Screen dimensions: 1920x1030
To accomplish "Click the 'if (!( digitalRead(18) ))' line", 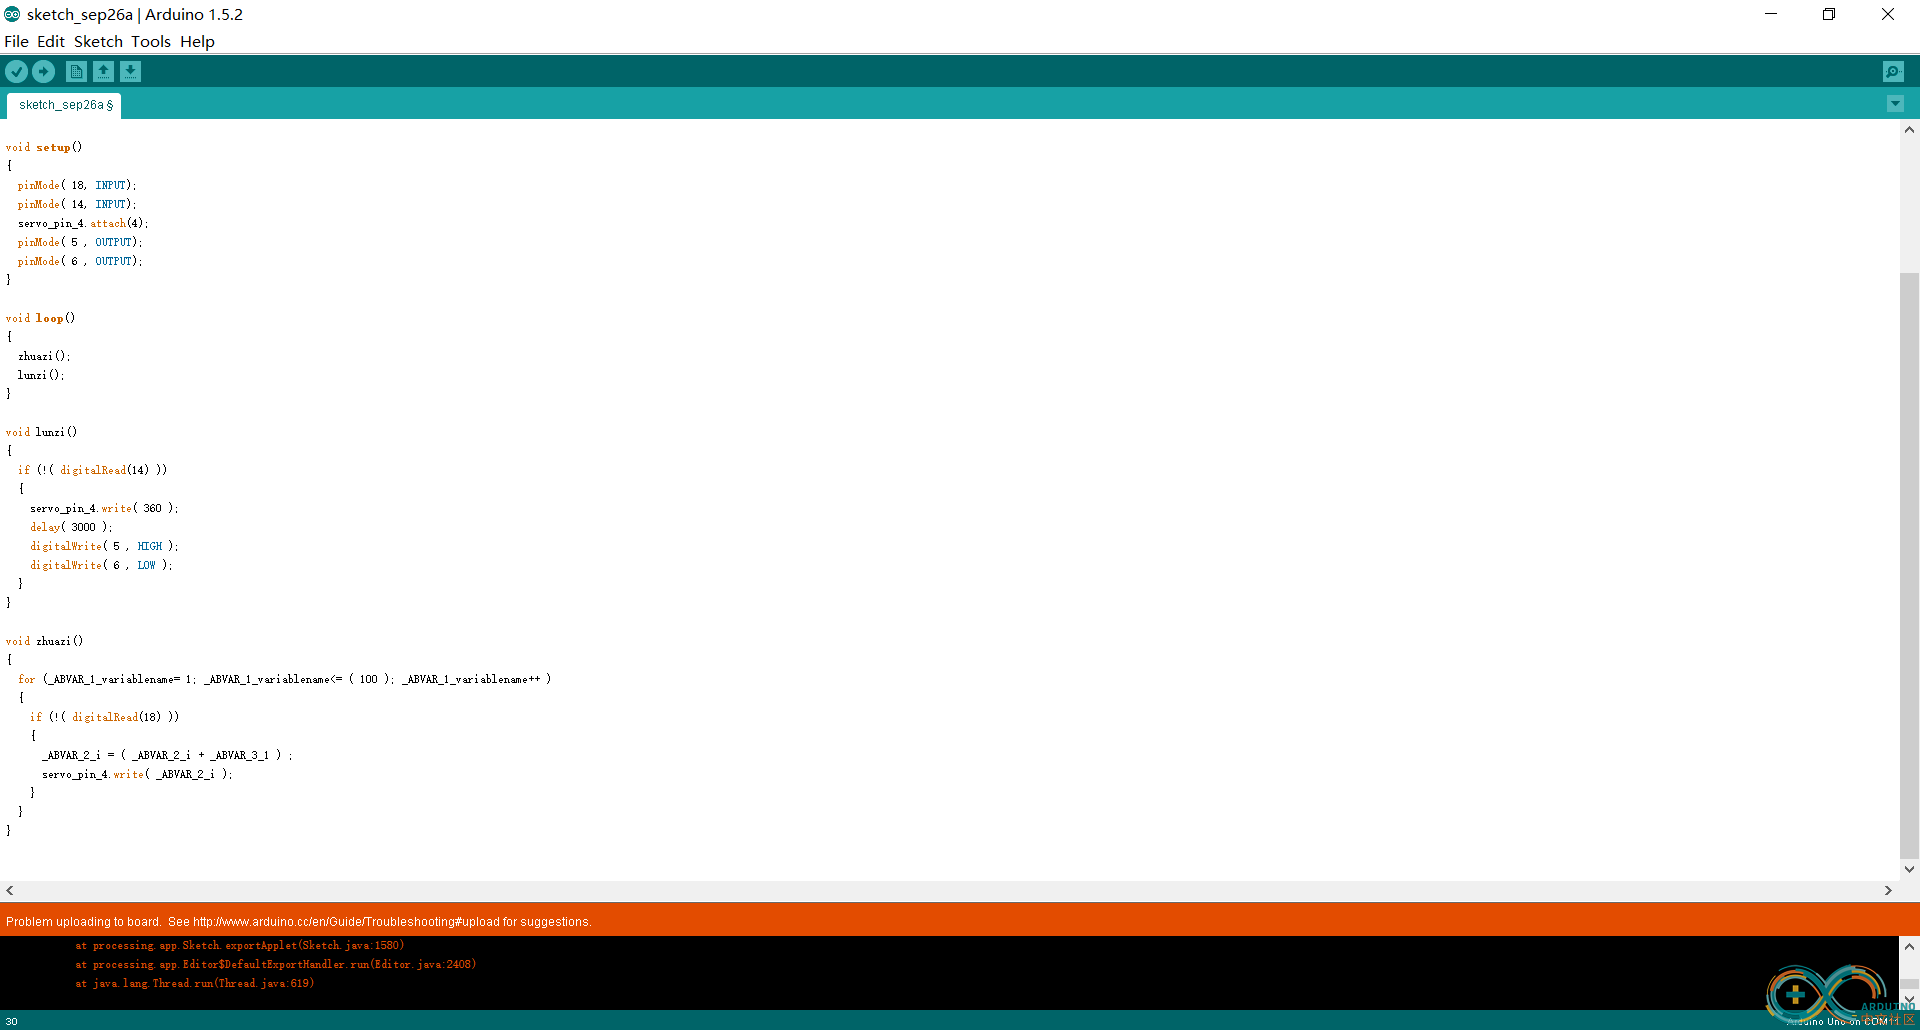I will coord(104,717).
